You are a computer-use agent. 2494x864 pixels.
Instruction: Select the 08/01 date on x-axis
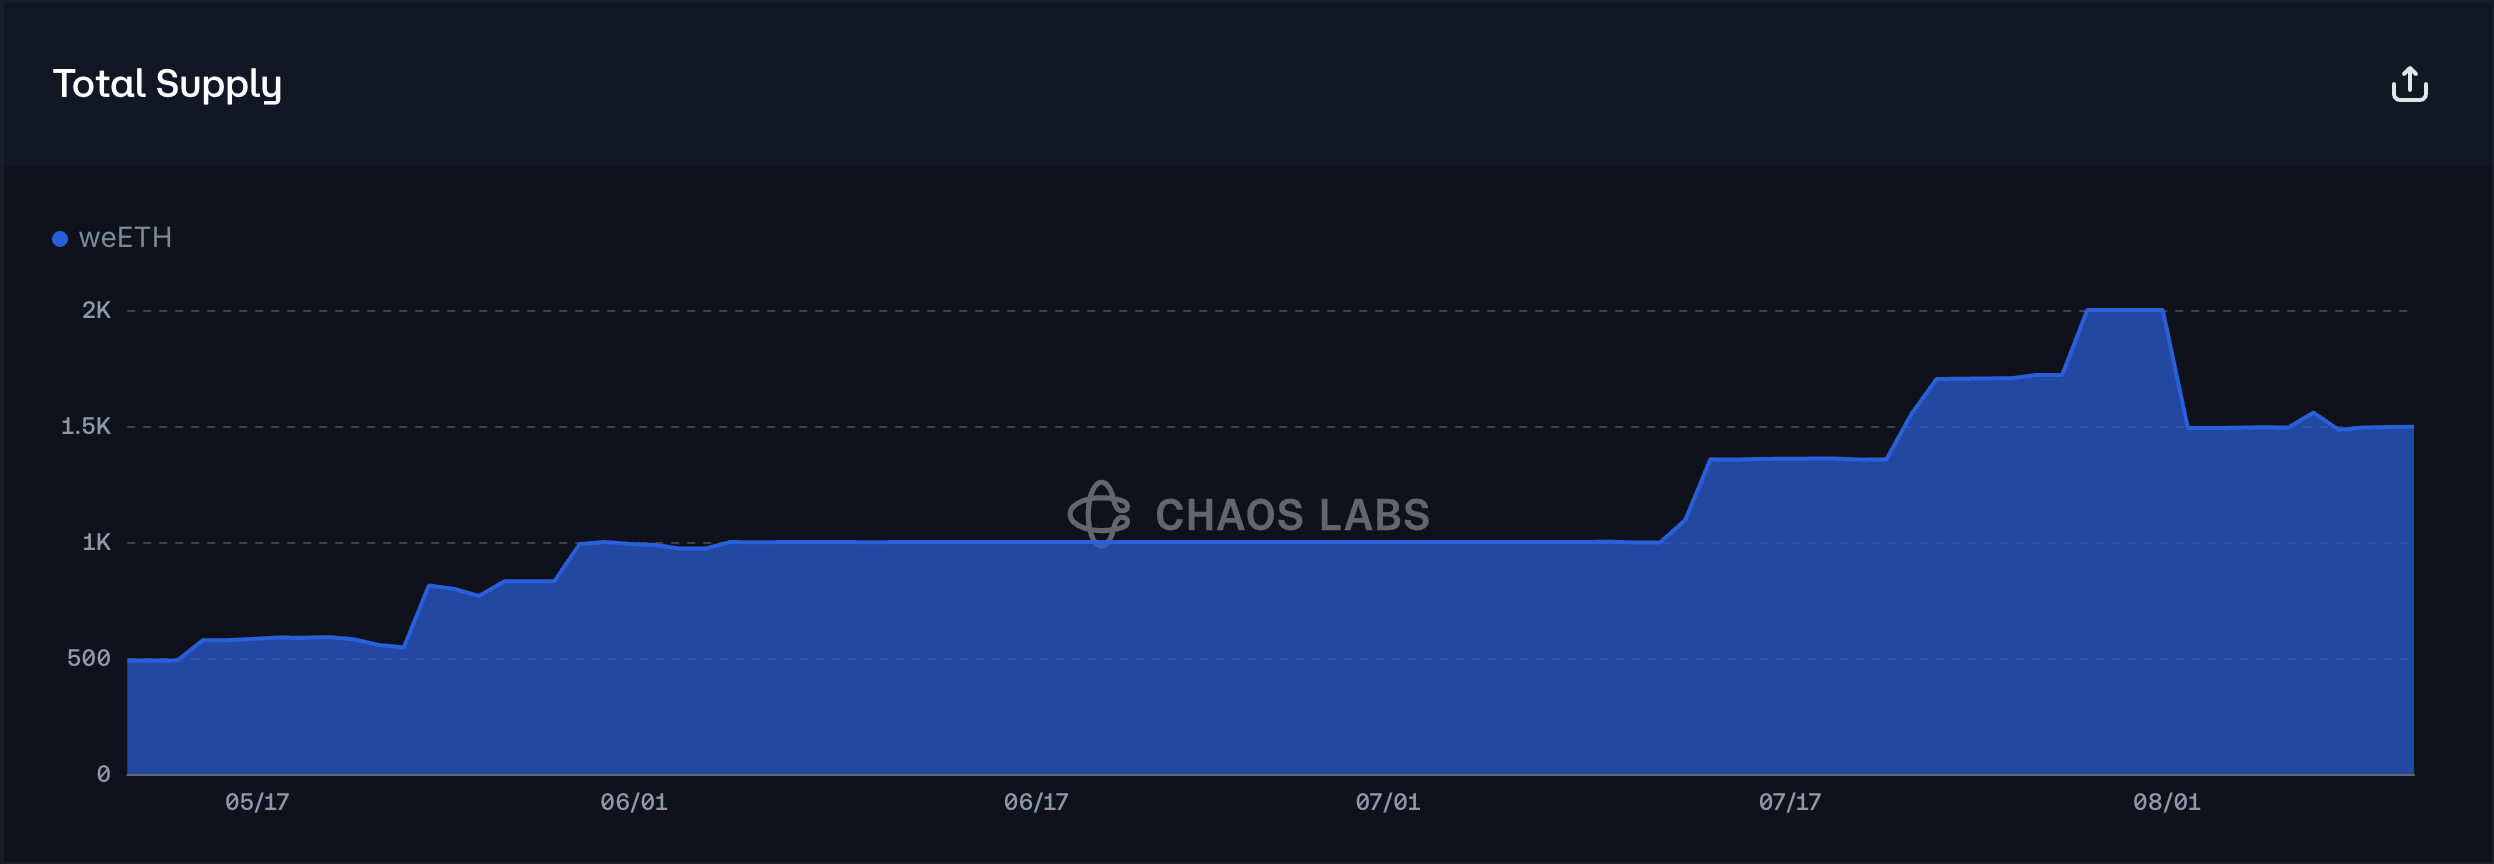[x=2167, y=802]
